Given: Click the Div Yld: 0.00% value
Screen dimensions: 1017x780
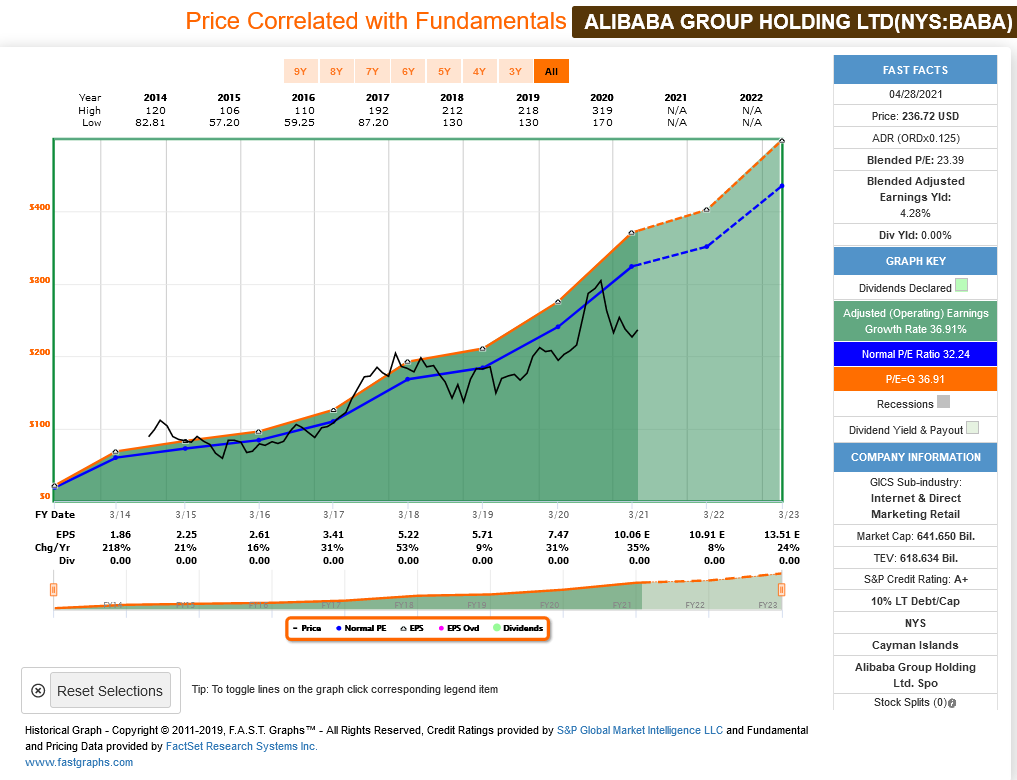Looking at the screenshot, I should (x=915, y=235).
